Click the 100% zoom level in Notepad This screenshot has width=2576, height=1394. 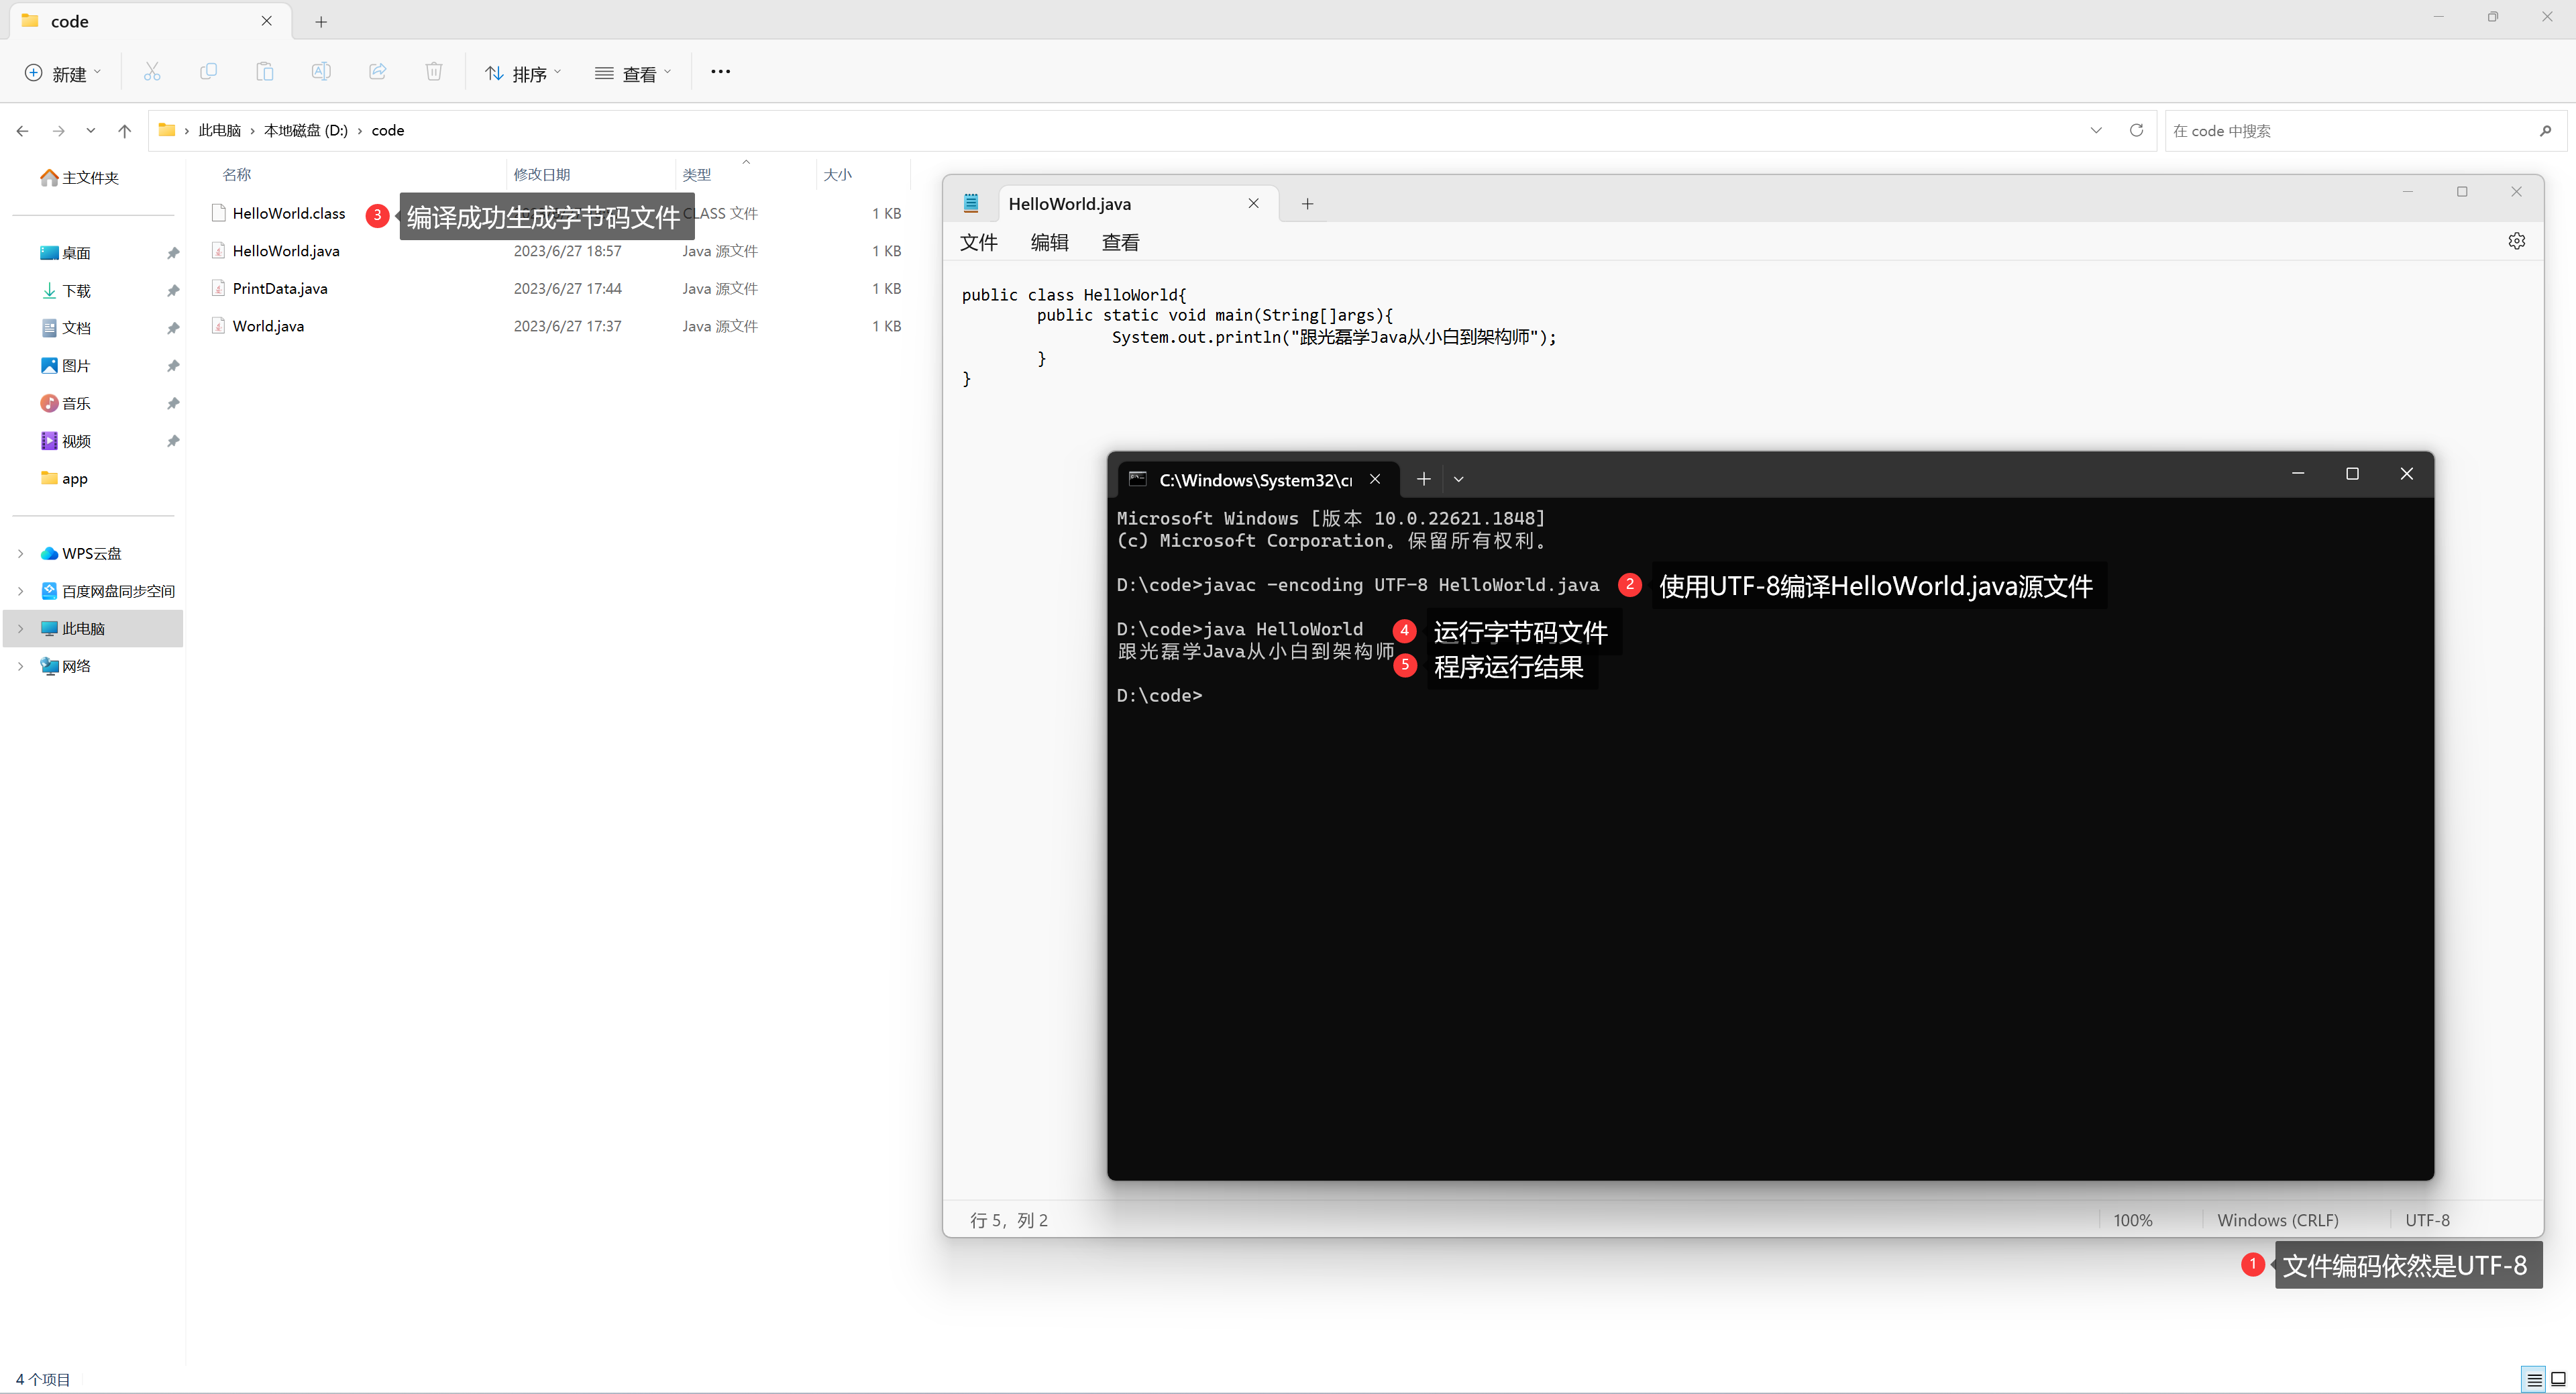click(x=2132, y=1220)
